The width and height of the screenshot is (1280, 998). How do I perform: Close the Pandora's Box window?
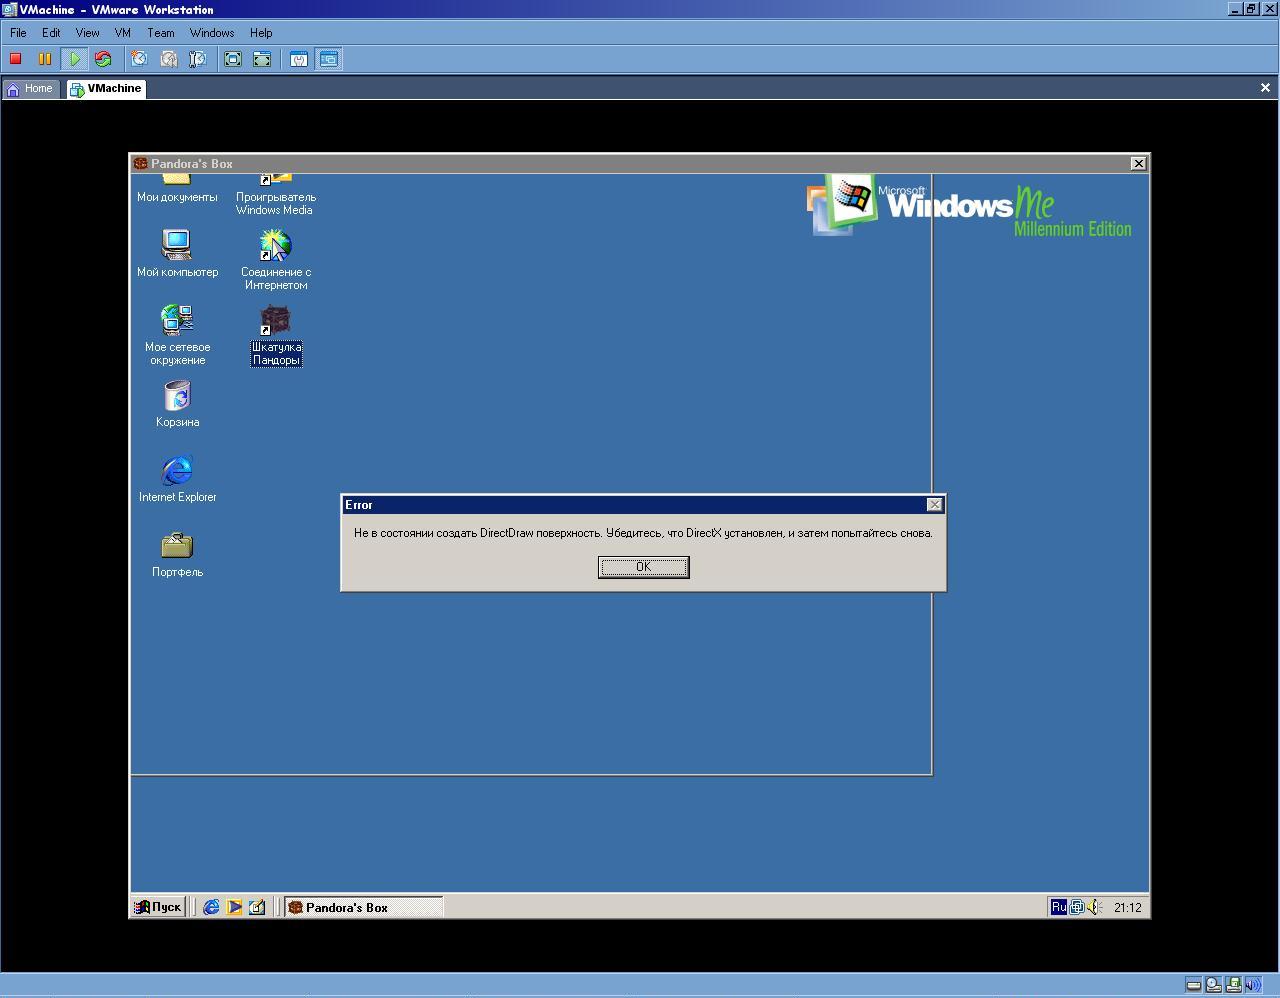(x=1138, y=163)
